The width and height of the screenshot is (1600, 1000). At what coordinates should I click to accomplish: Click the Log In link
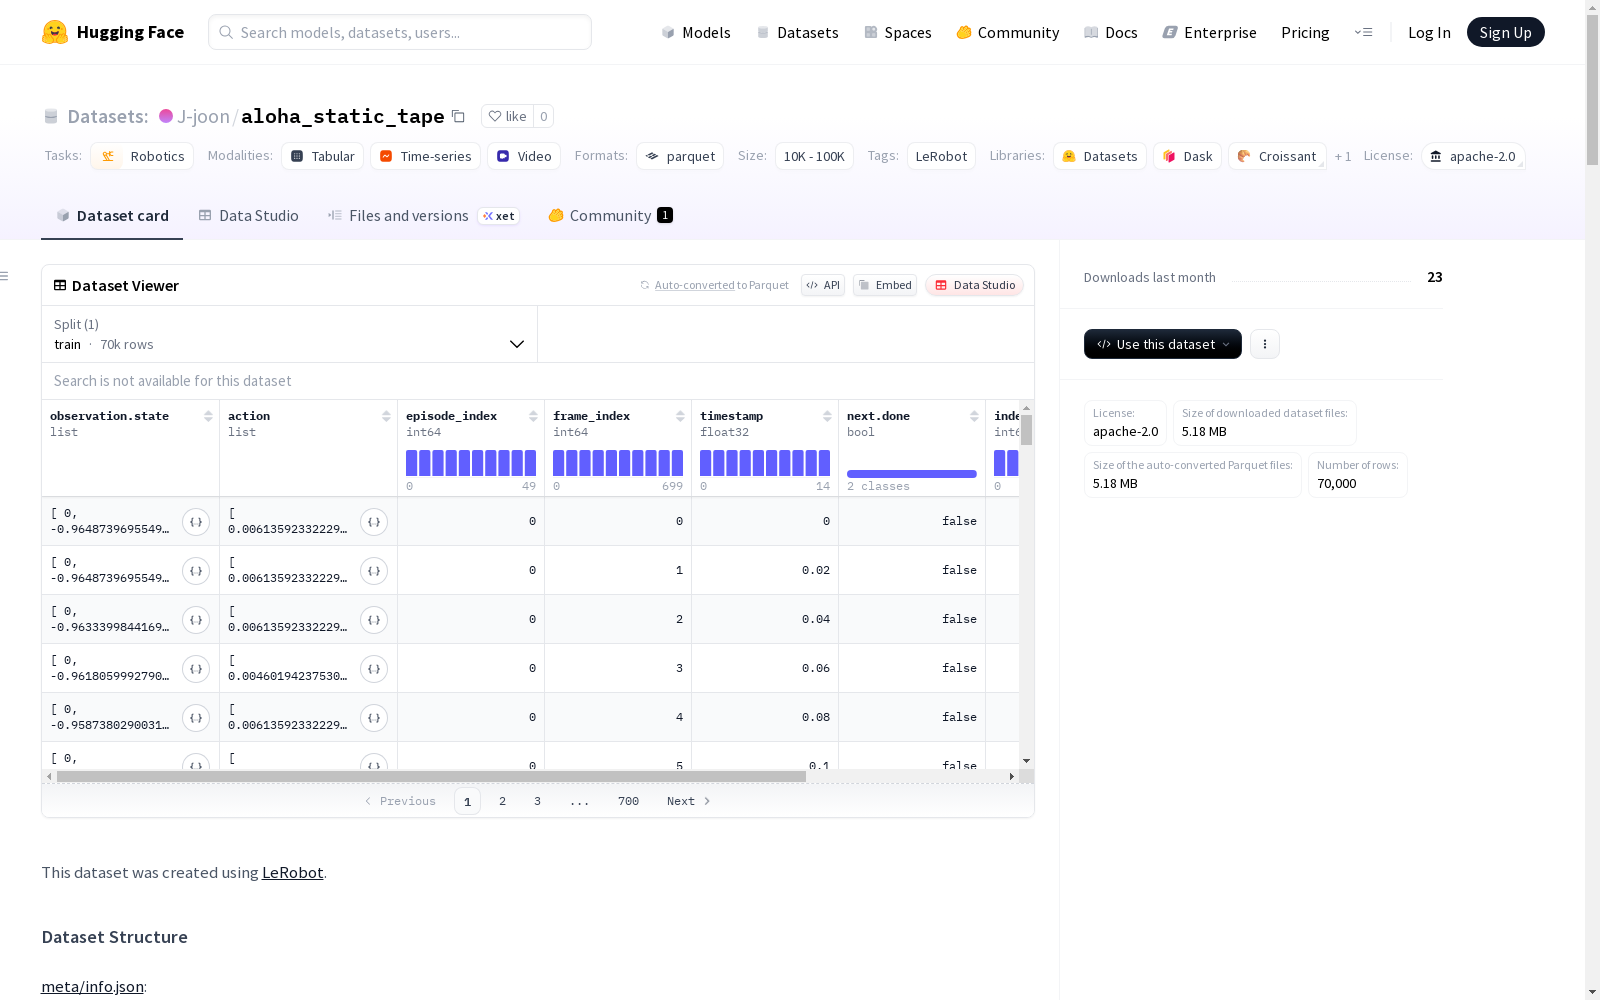click(1429, 32)
